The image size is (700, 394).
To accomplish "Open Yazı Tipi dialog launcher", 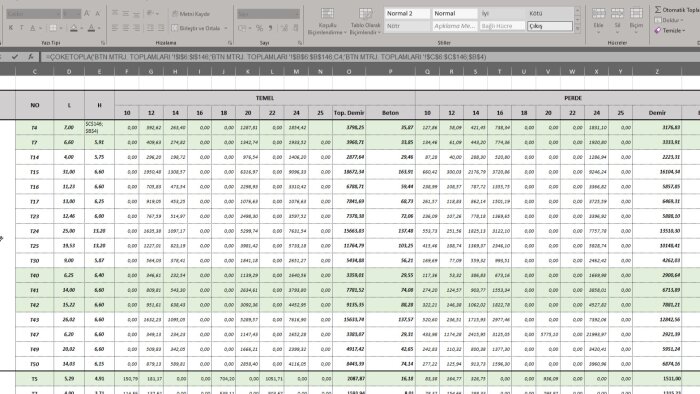I will pyautogui.click(x=103, y=43).
